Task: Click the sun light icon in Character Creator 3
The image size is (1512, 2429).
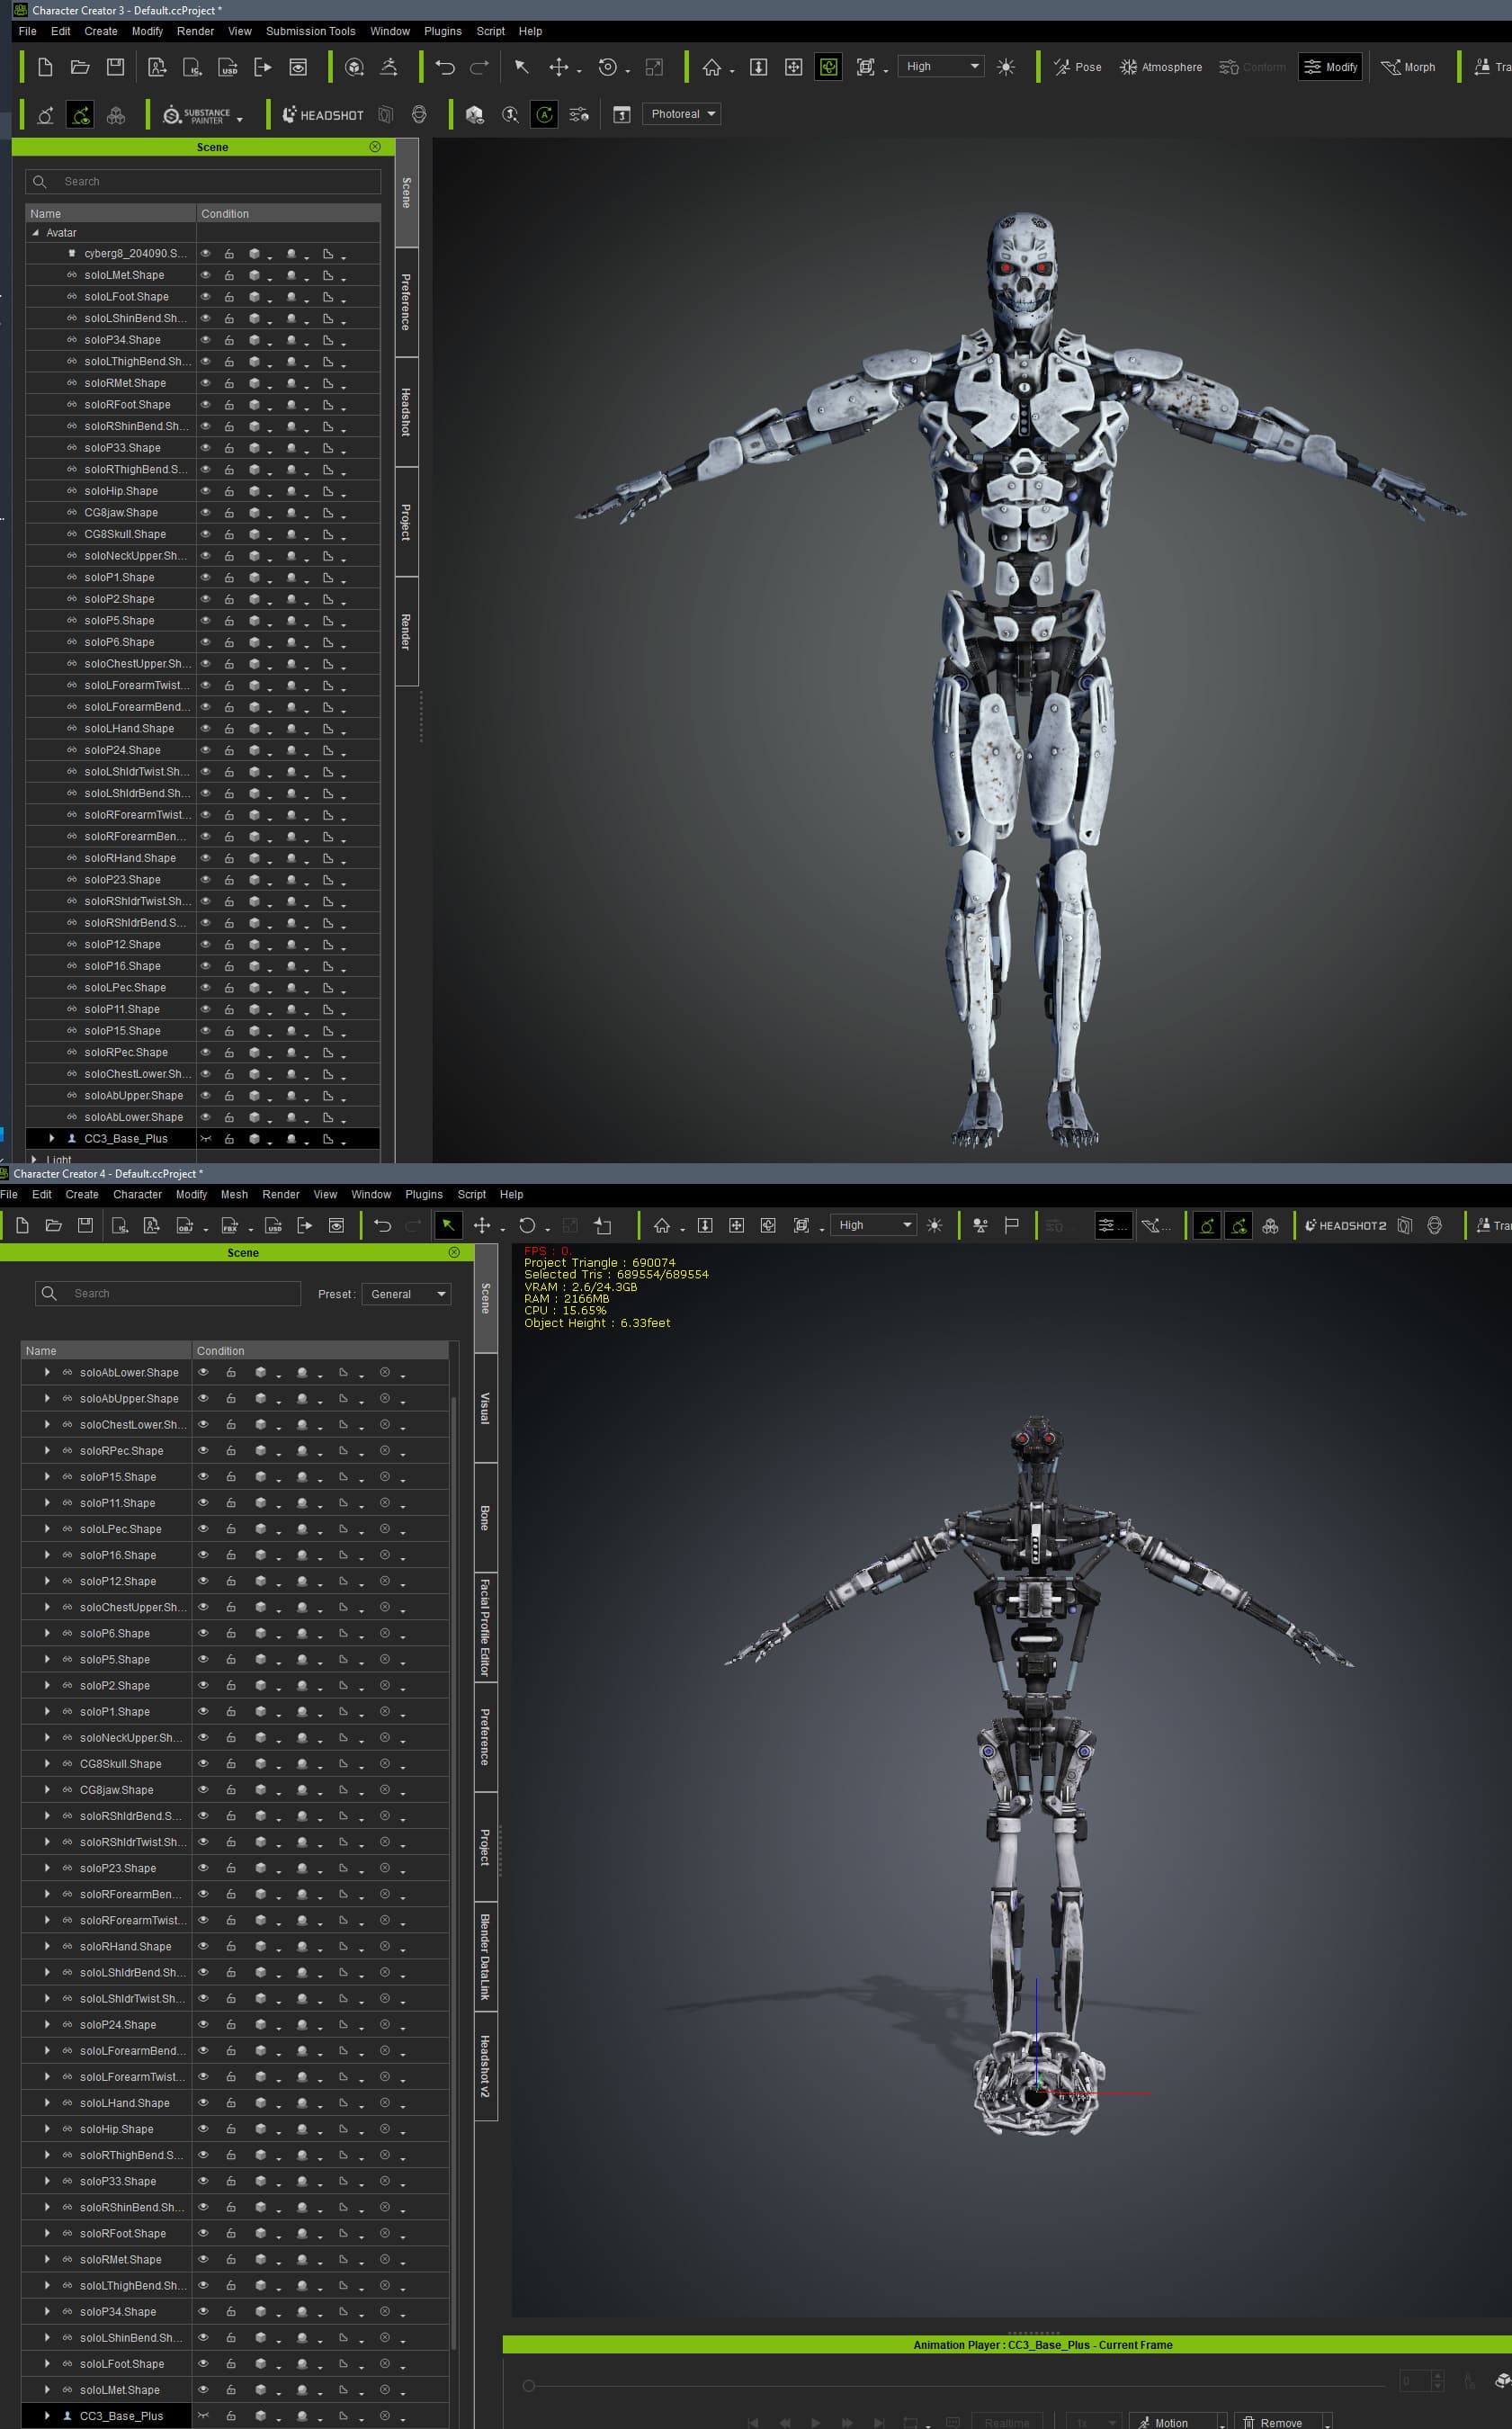Action: coord(1006,67)
